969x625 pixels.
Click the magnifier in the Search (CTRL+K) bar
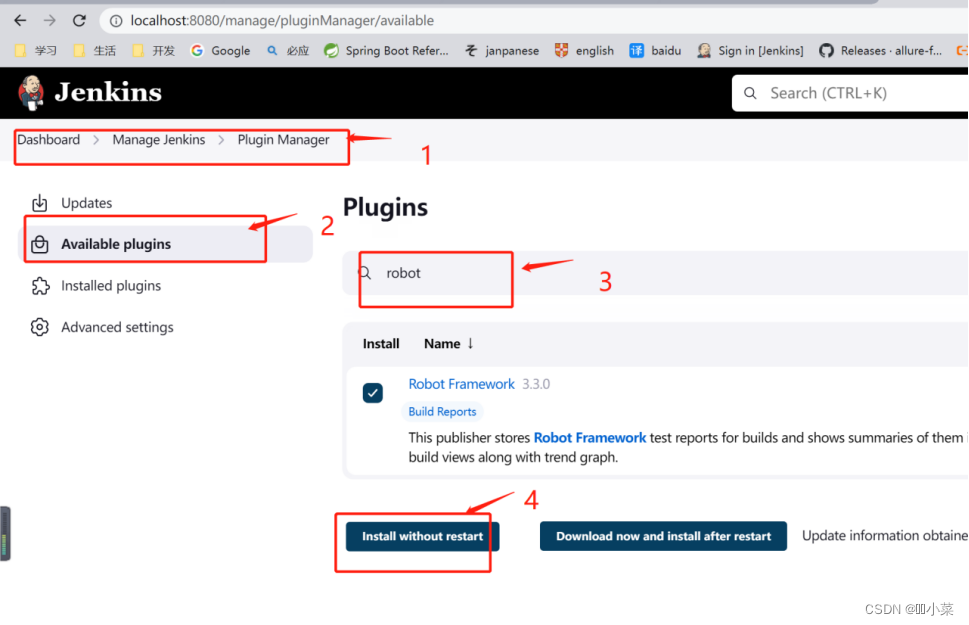750,93
